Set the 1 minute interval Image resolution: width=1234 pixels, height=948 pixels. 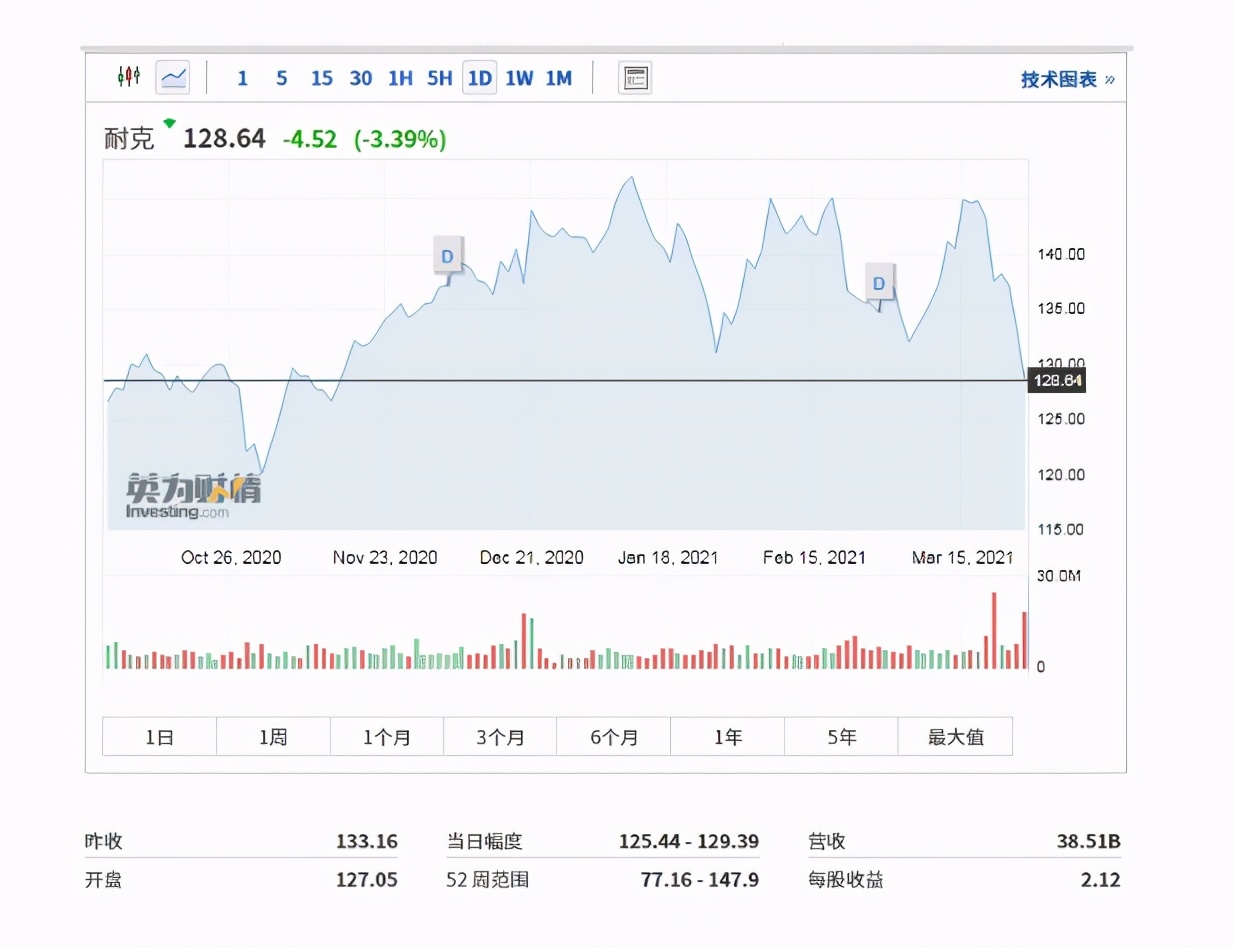click(x=242, y=78)
